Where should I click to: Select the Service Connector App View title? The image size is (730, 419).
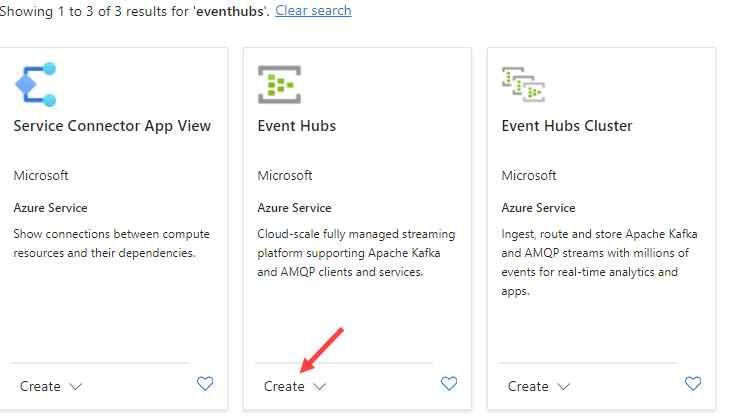point(112,126)
